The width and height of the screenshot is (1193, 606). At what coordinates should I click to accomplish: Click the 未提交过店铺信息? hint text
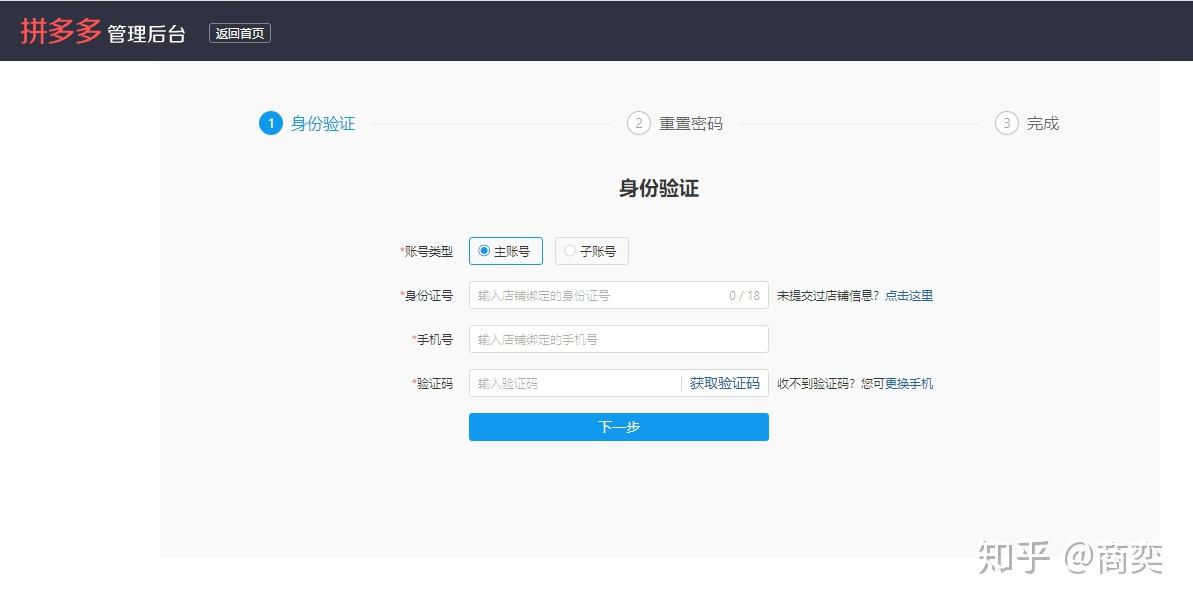[827, 295]
